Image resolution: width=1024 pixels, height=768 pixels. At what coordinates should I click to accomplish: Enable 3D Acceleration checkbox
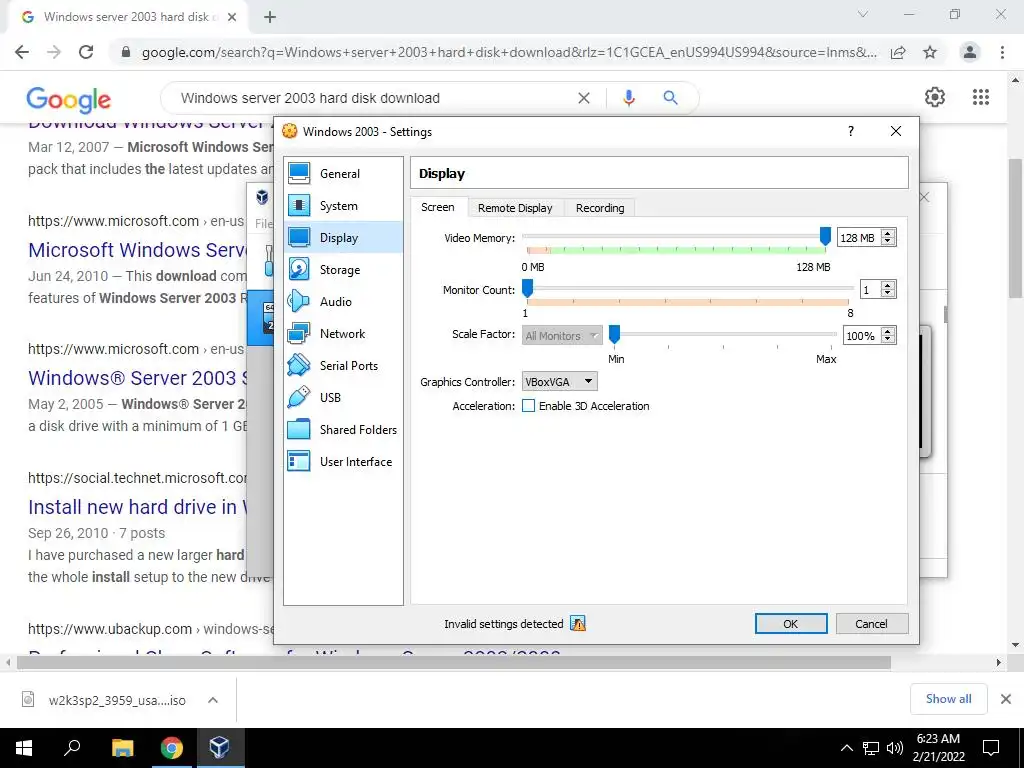pyautogui.click(x=528, y=406)
